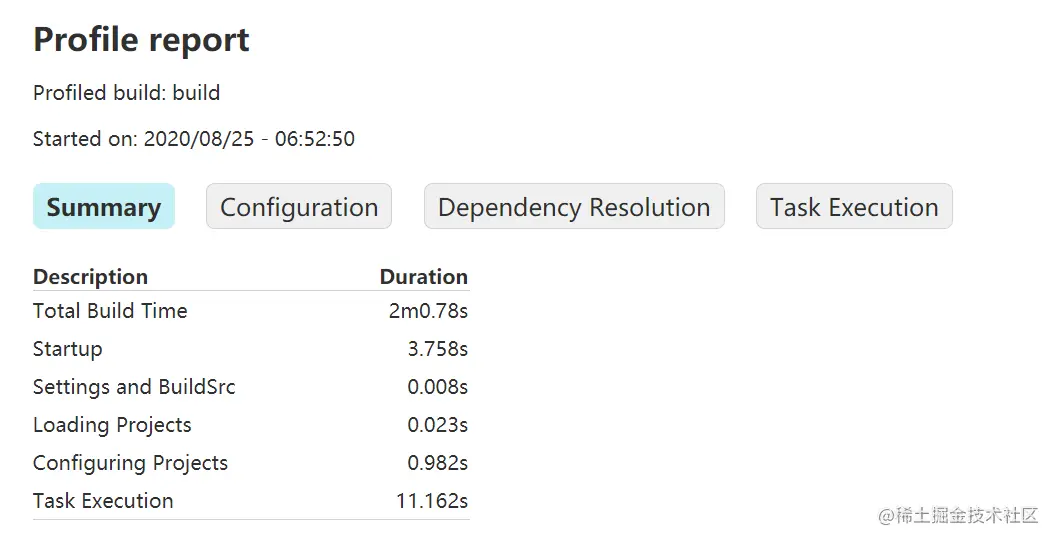Screen dimensions: 1056x543
Task: Click the Description column header
Action: coord(90,277)
